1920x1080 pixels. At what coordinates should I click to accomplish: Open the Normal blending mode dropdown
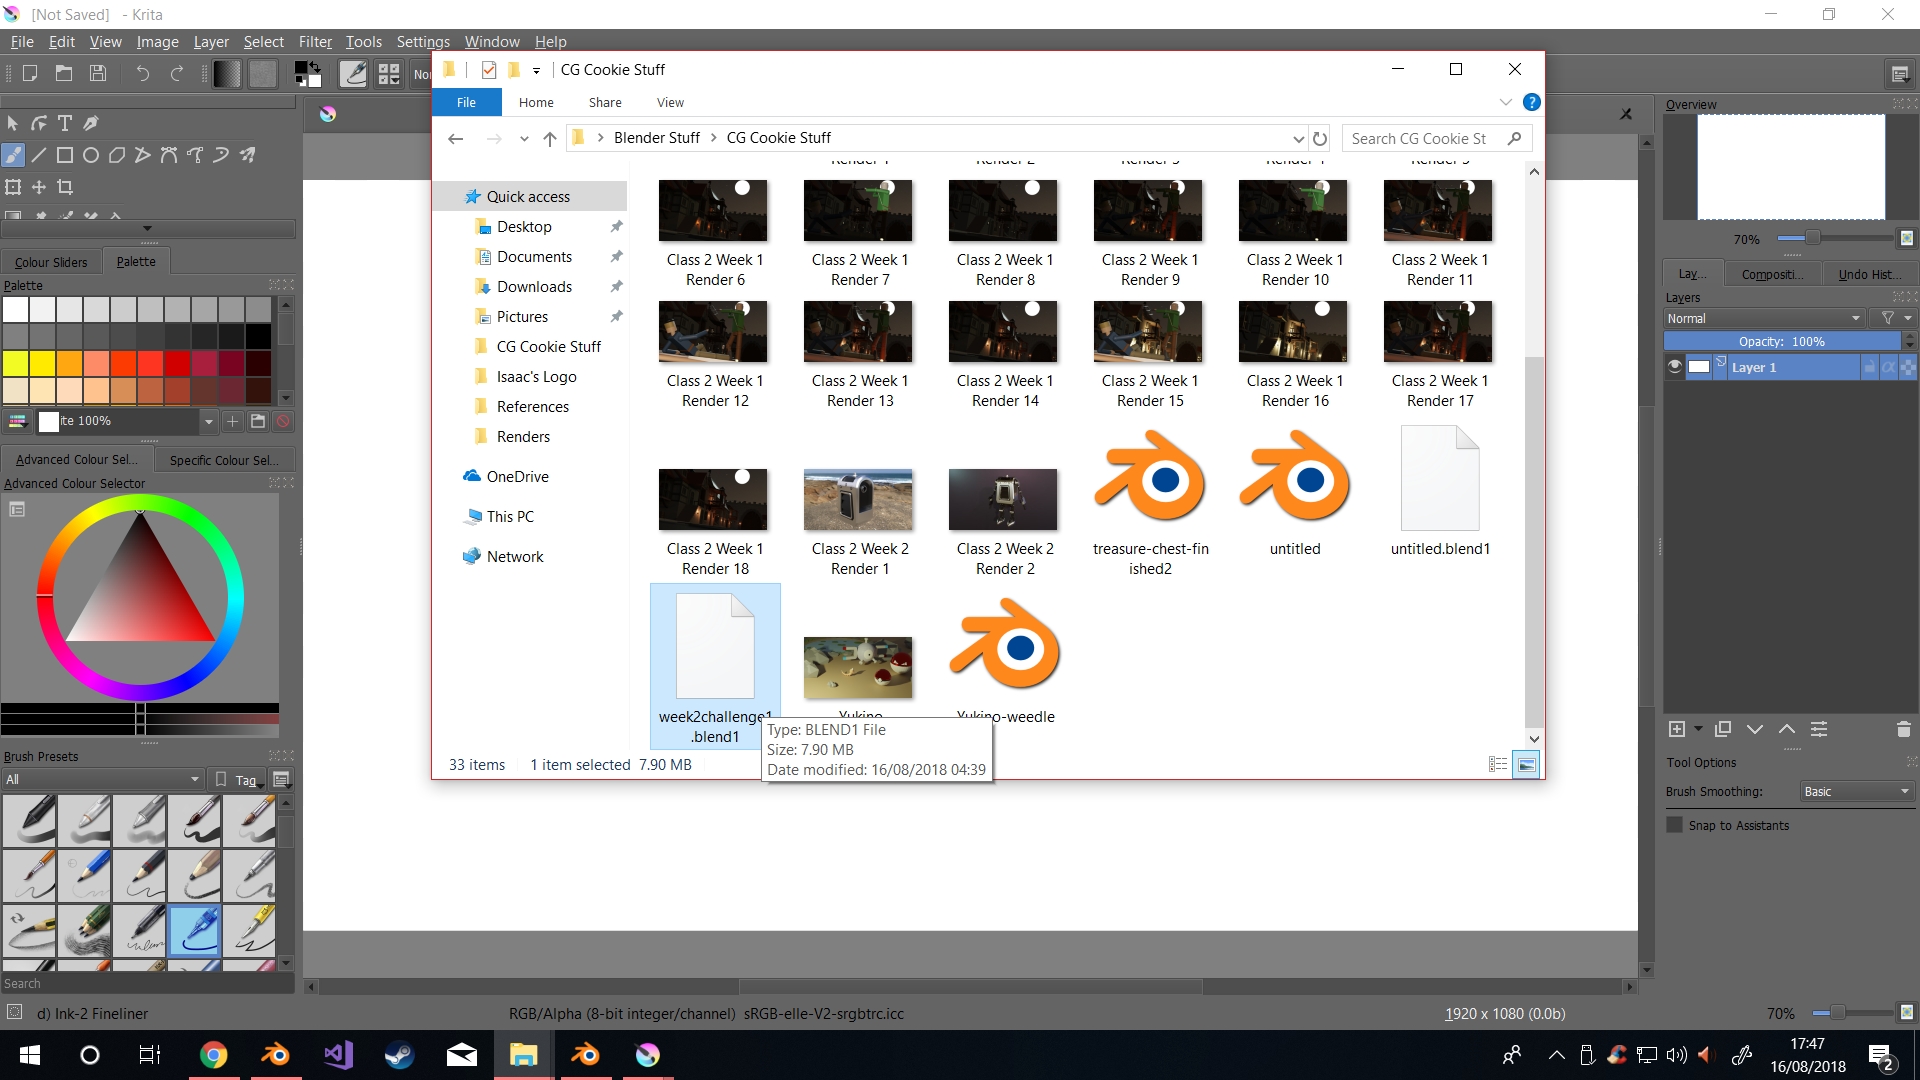click(1764, 318)
